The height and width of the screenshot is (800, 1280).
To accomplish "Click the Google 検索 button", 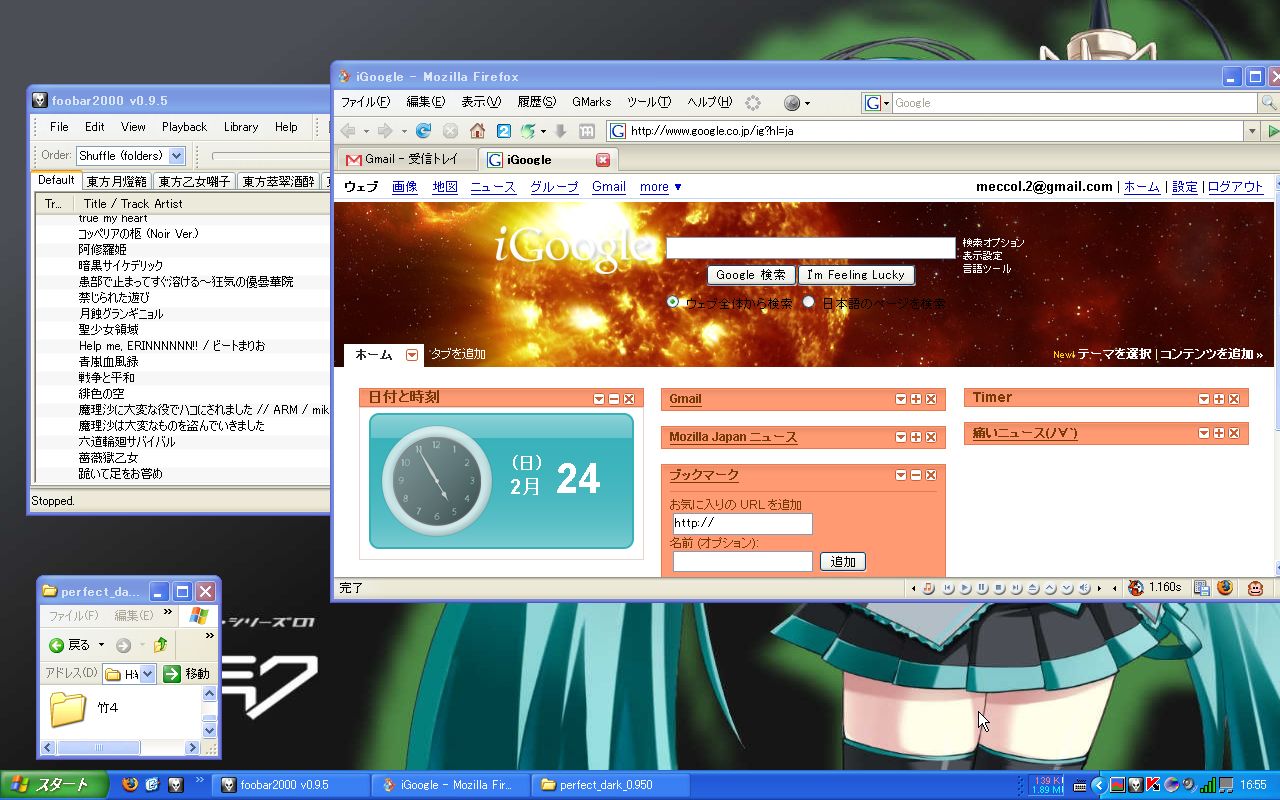I will pos(751,275).
